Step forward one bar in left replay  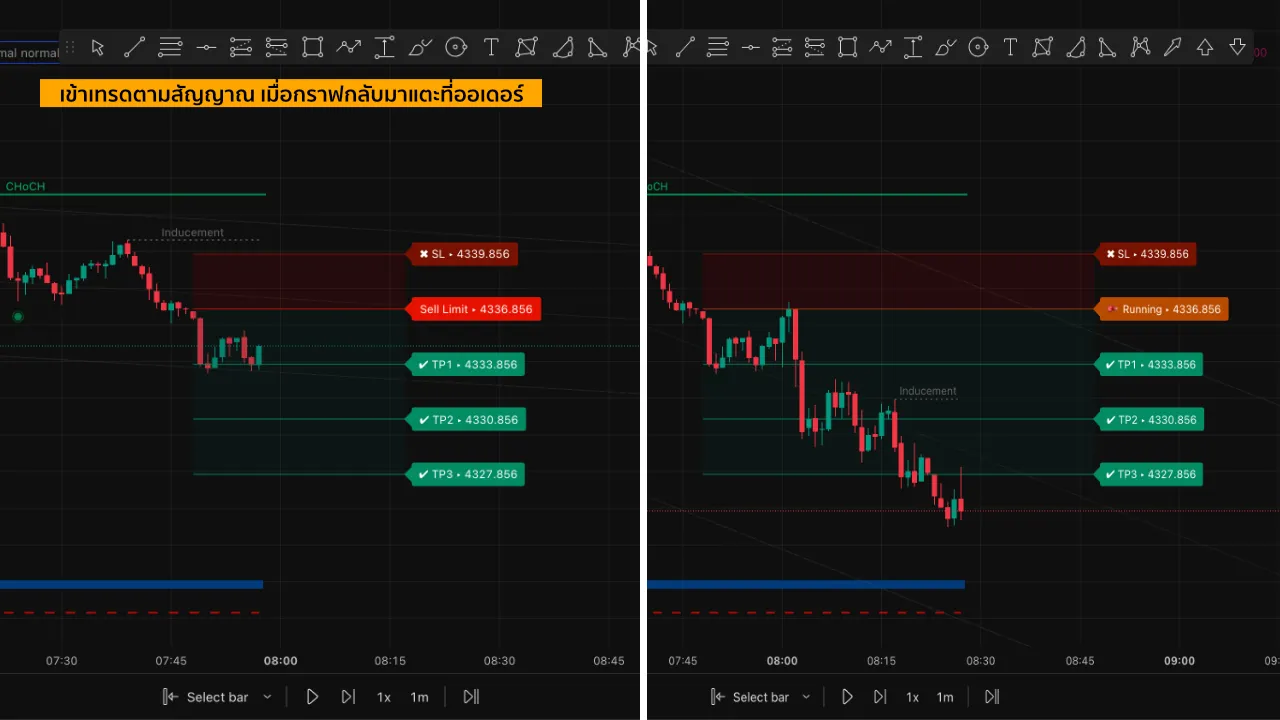point(348,697)
